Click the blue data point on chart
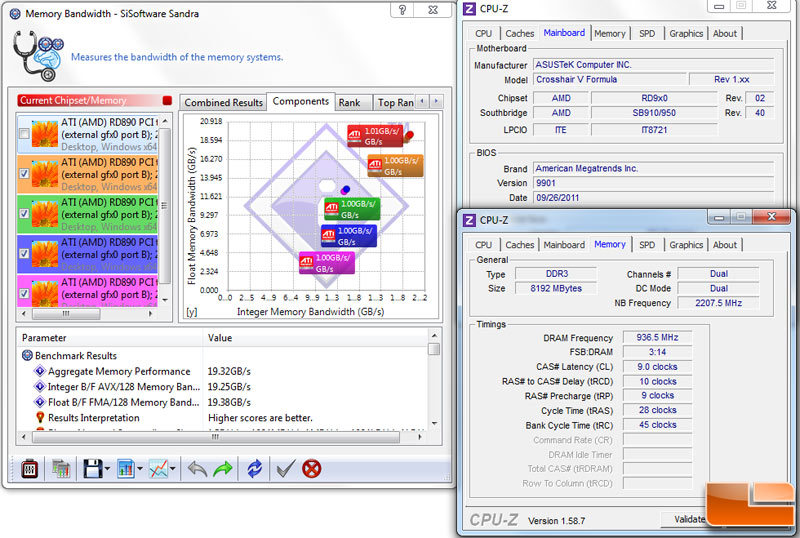 pos(345,190)
